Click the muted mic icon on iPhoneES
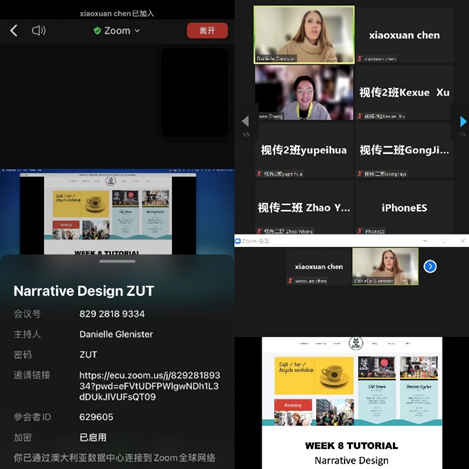The height and width of the screenshot is (469, 469). [360, 231]
